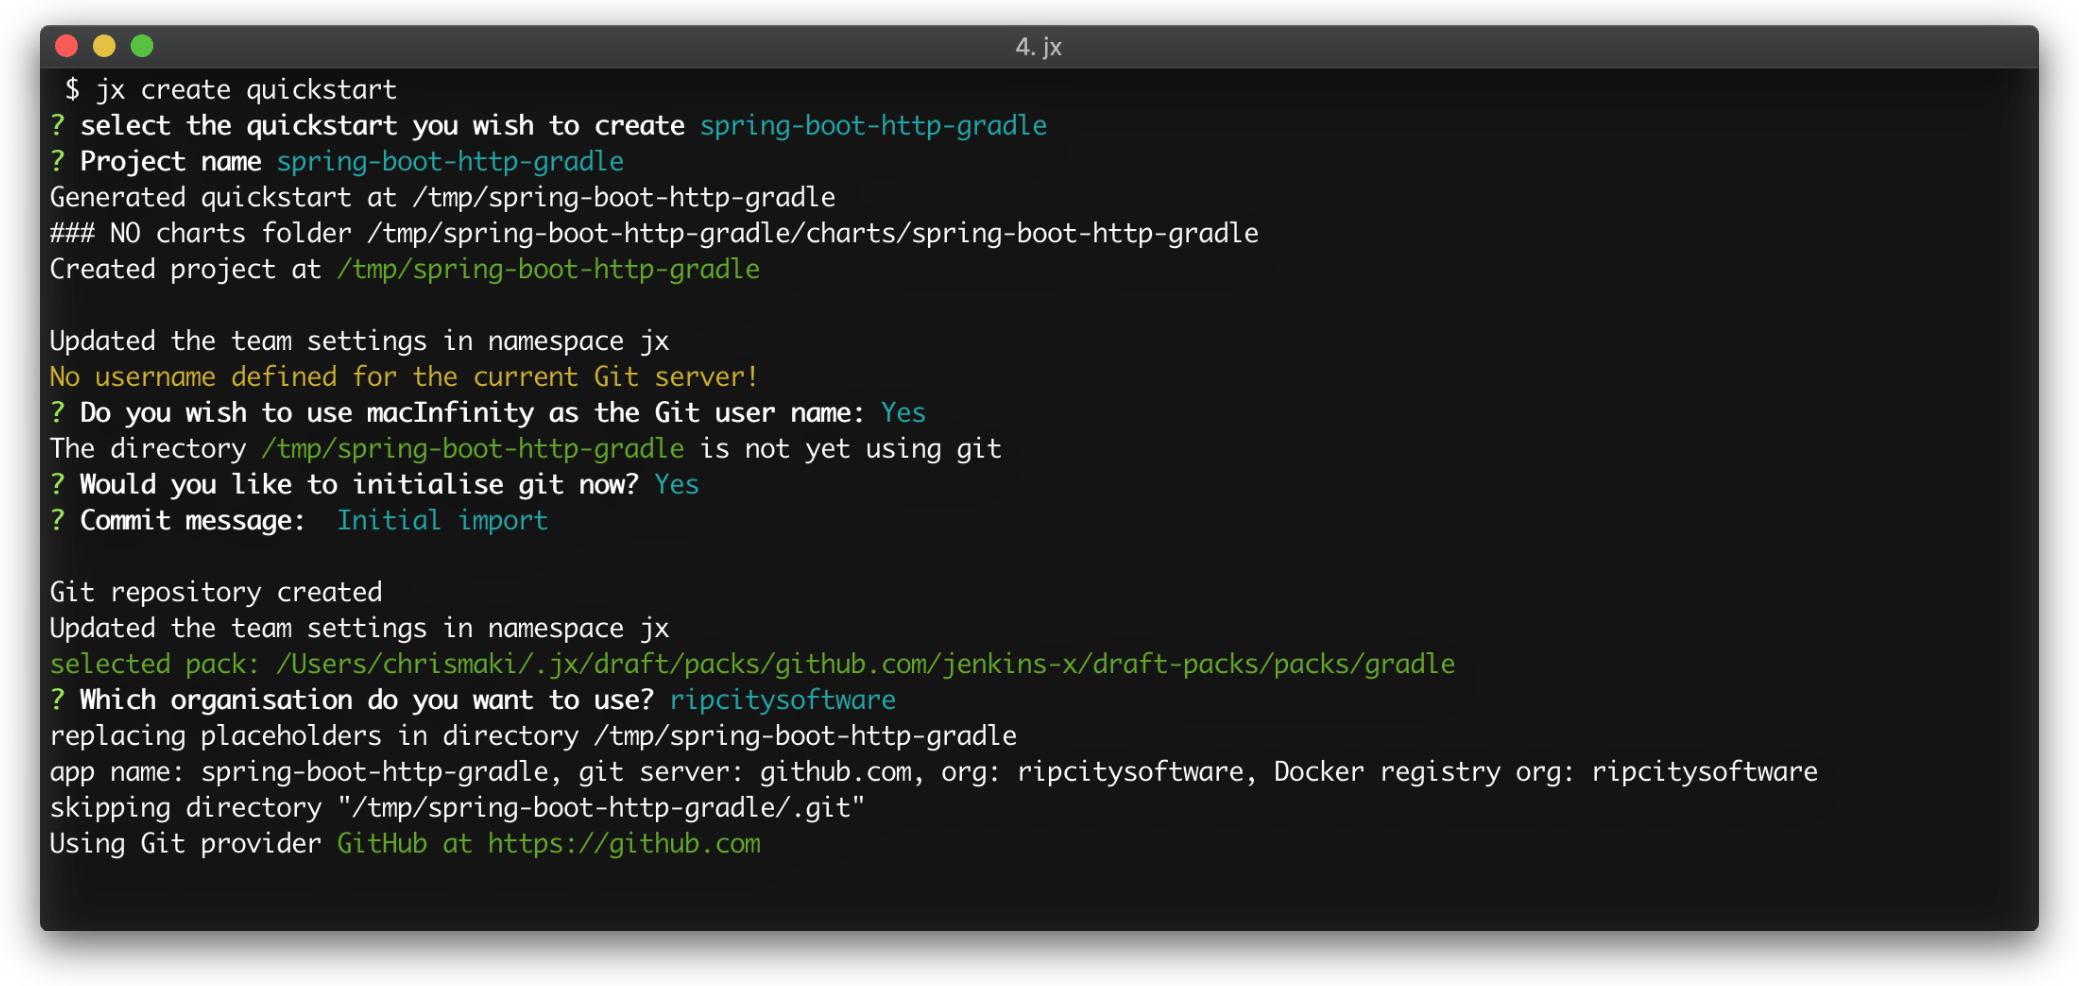Click the question mark before "Project name"
The image size is (2079, 986).
pyautogui.click(x=58, y=162)
